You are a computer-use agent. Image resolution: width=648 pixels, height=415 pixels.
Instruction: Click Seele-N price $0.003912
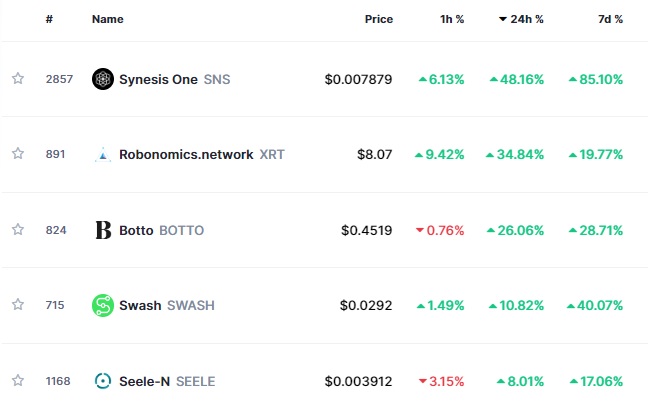coord(358,381)
